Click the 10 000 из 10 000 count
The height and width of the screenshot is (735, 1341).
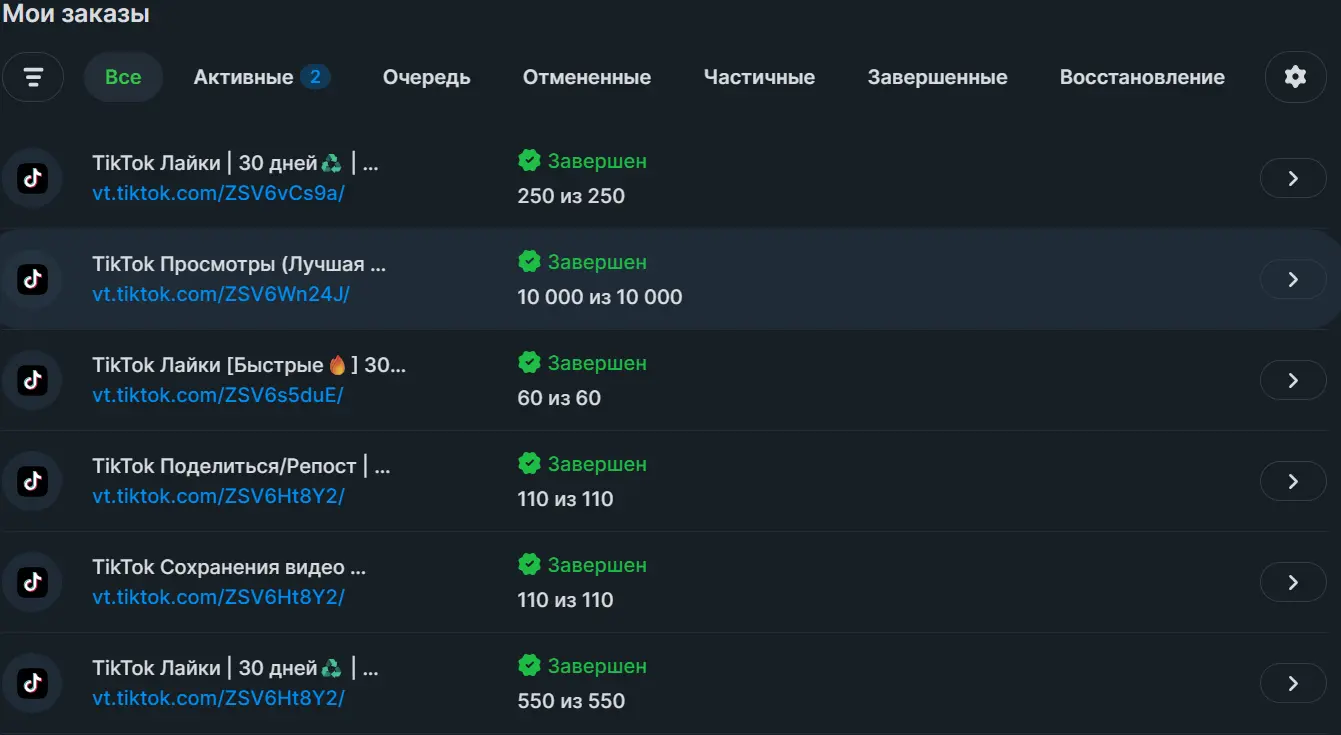click(x=600, y=297)
